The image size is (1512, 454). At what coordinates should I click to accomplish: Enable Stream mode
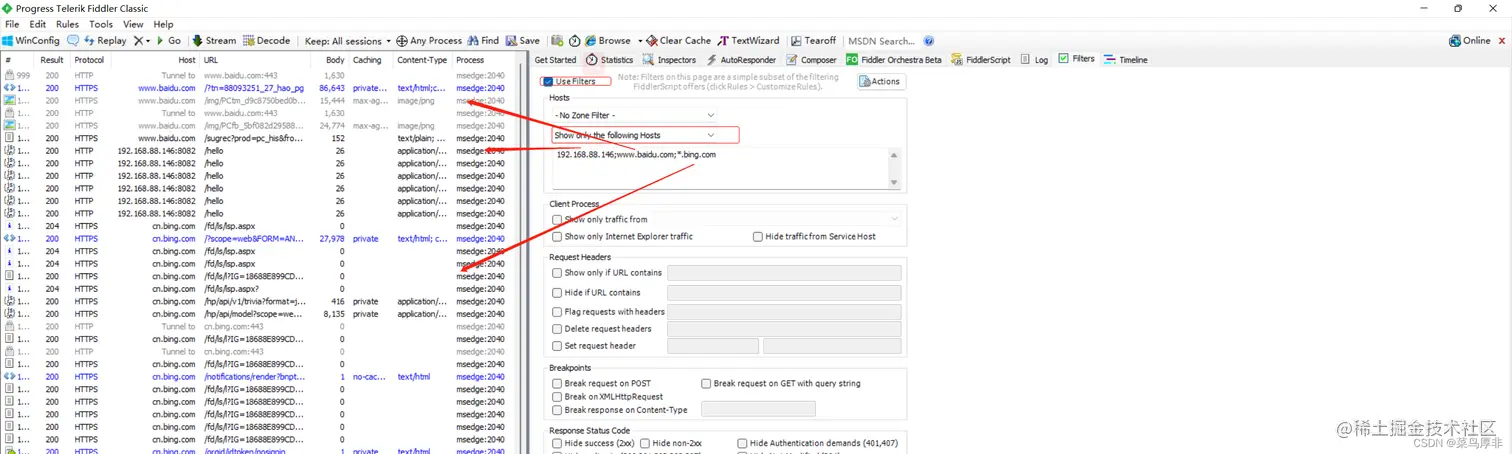point(214,41)
